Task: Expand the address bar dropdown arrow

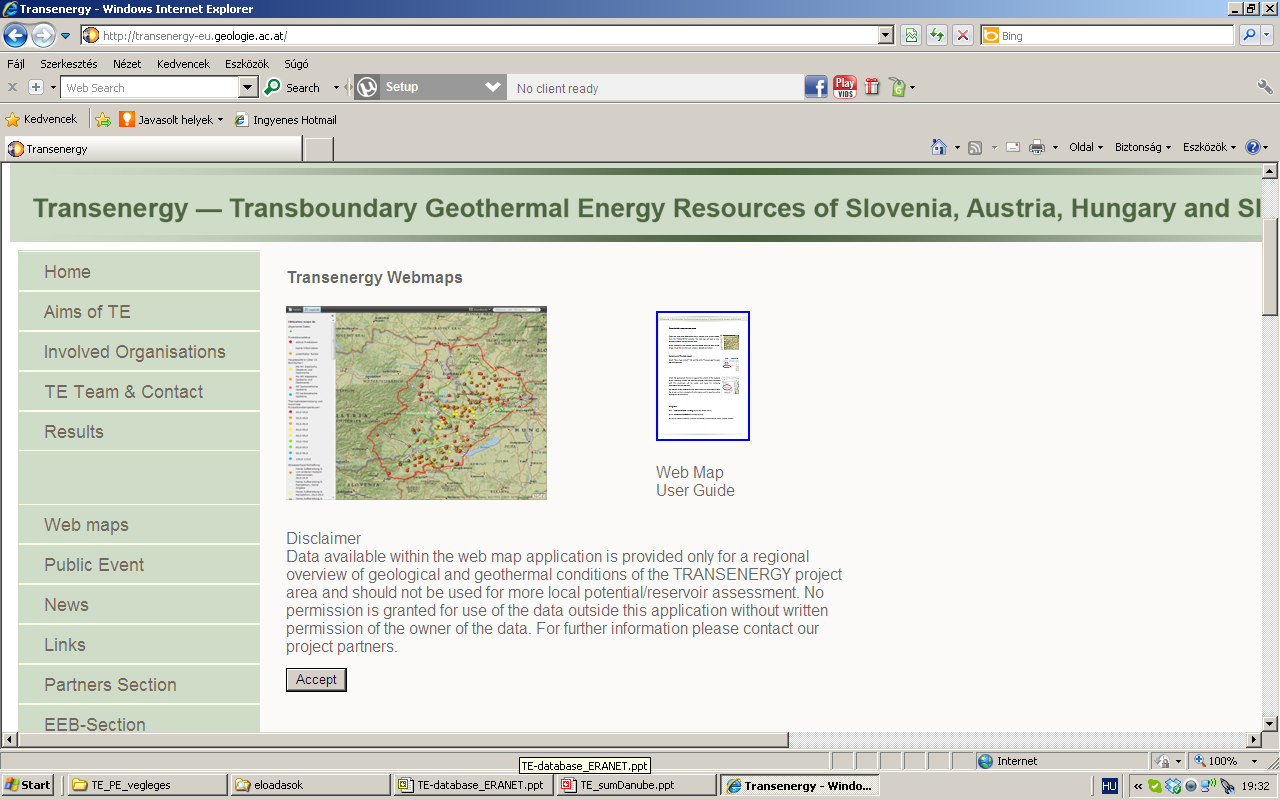Action: [886, 35]
